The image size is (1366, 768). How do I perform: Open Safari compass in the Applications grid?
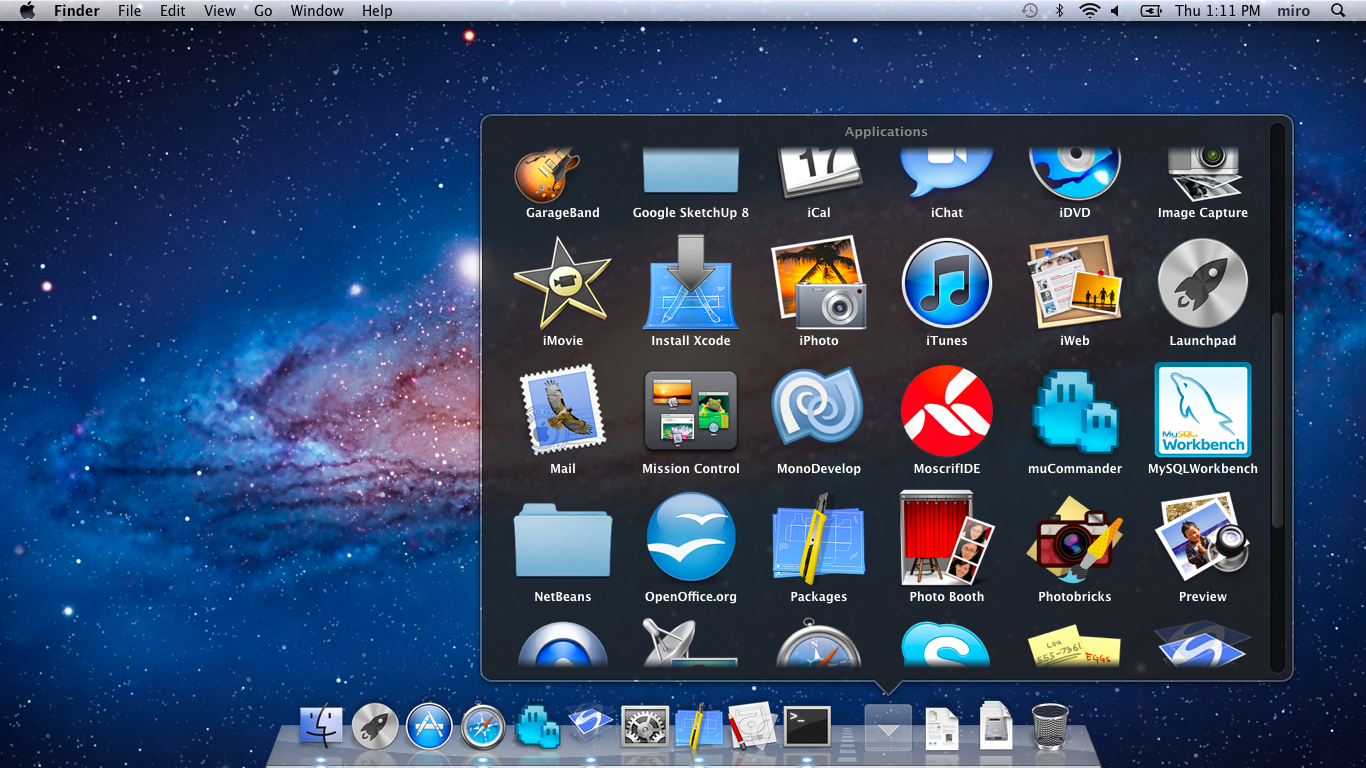pyautogui.click(x=819, y=643)
